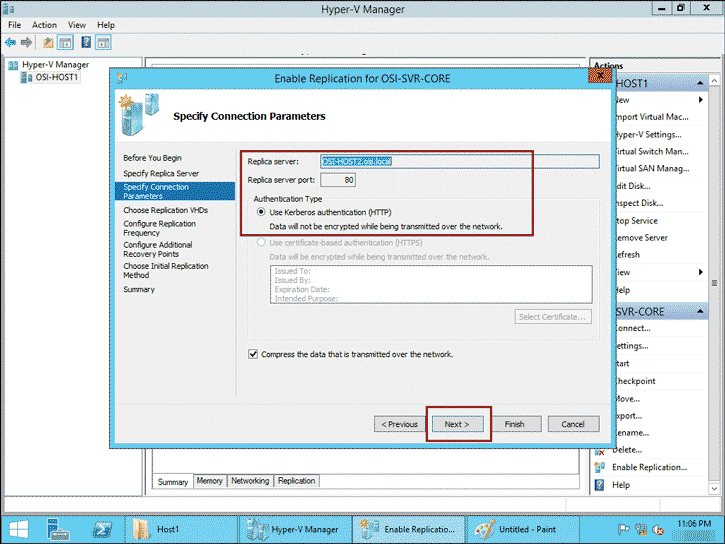
Task: Go to Specify Replica Server wizard step
Action: point(161,173)
